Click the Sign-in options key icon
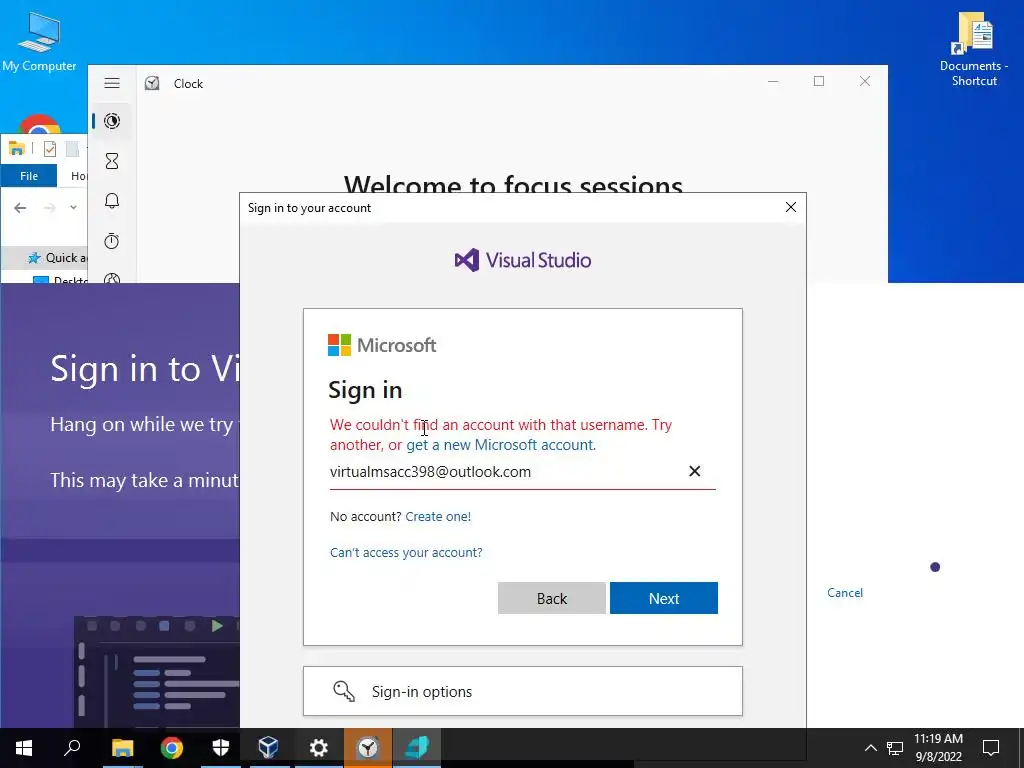This screenshot has width=1024, height=768. point(344,691)
